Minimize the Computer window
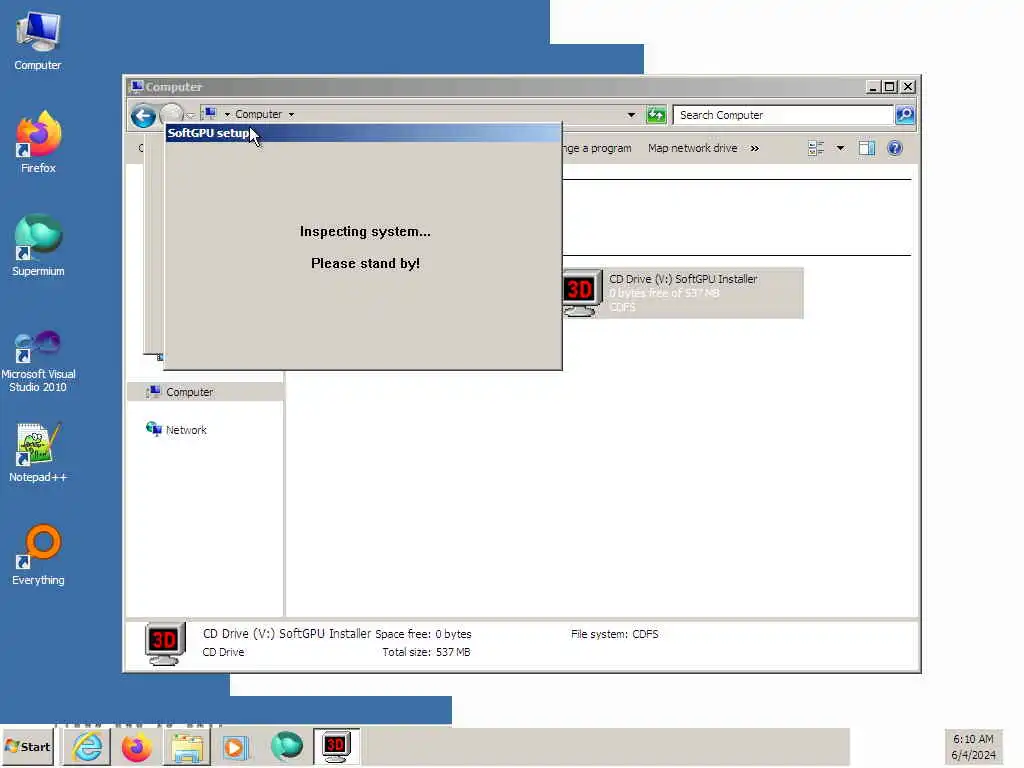The width and height of the screenshot is (1024, 768). pos(873,86)
